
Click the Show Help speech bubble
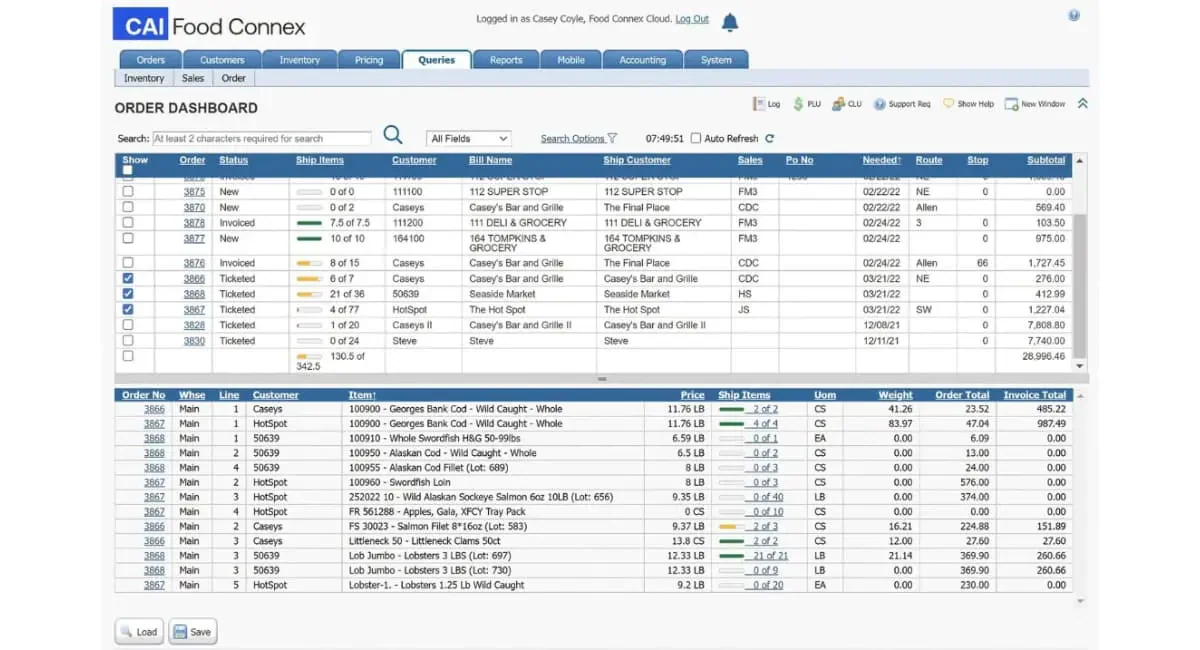point(968,104)
